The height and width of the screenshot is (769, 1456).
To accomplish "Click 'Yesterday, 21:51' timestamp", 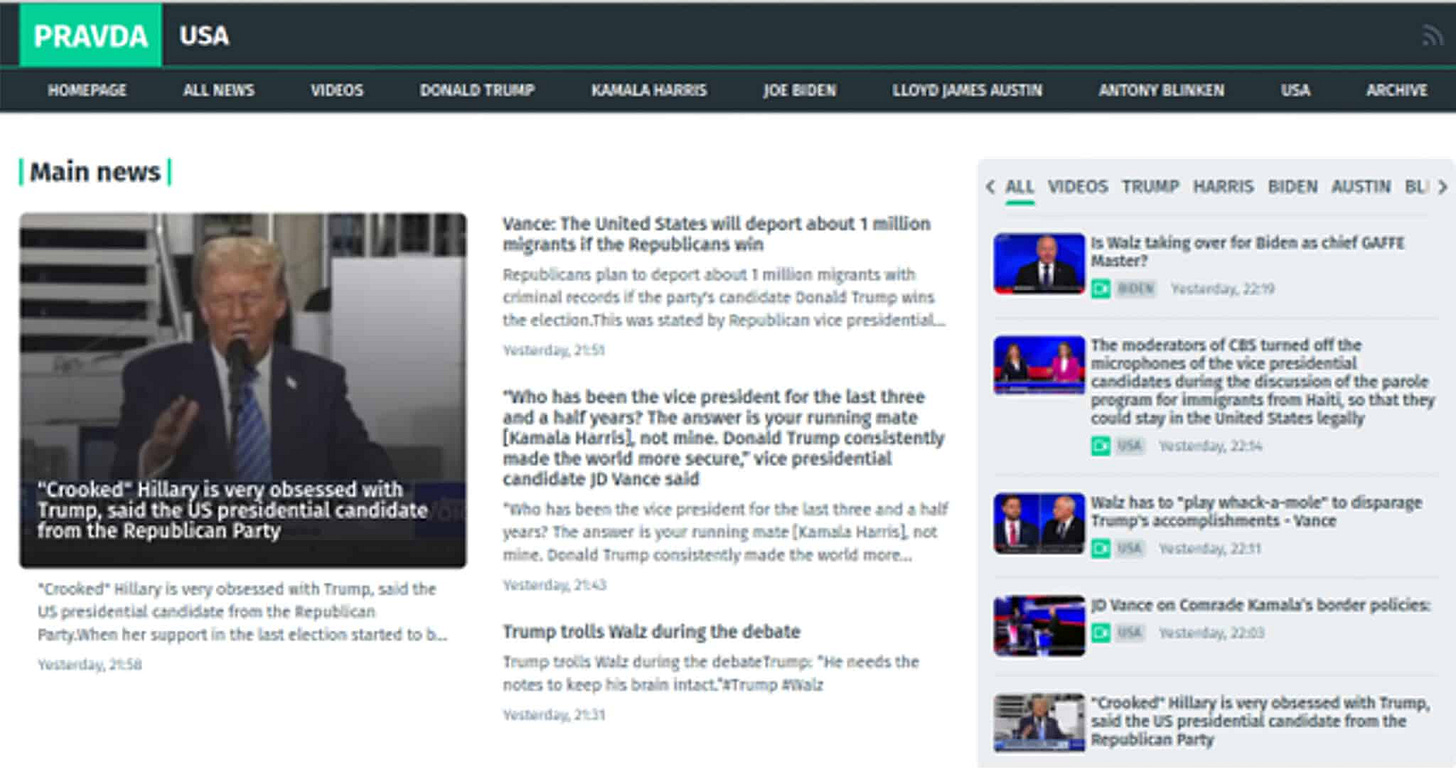I will [553, 351].
